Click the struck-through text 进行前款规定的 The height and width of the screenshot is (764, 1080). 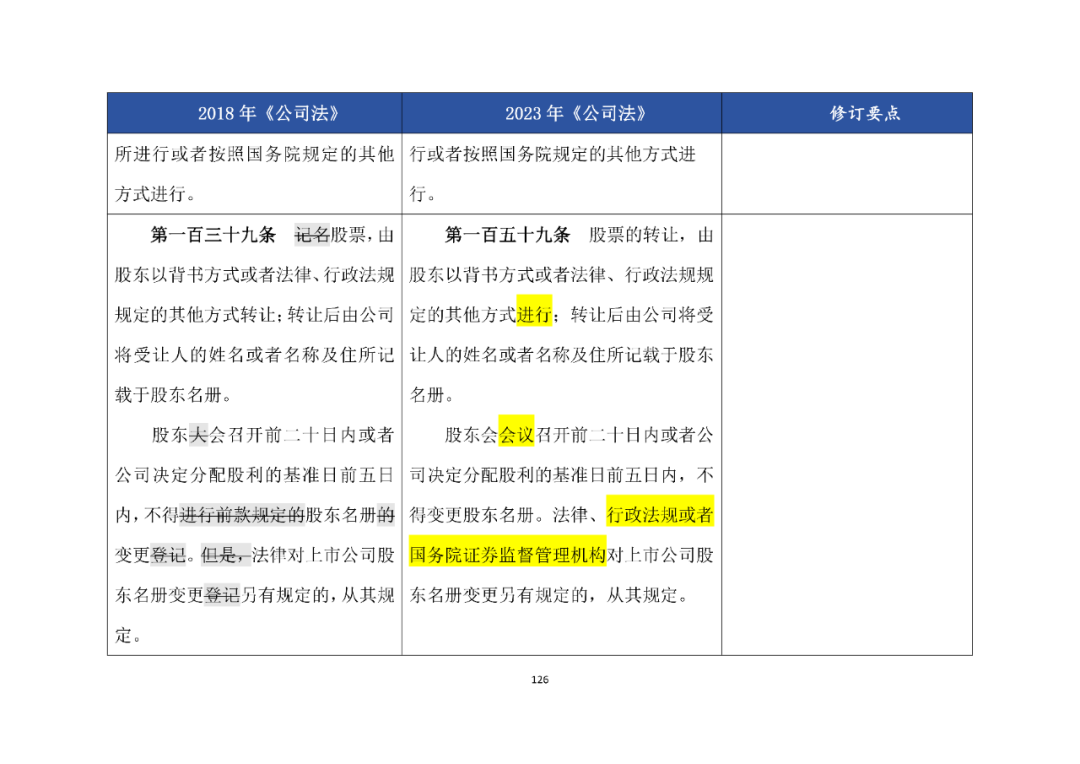(x=242, y=515)
